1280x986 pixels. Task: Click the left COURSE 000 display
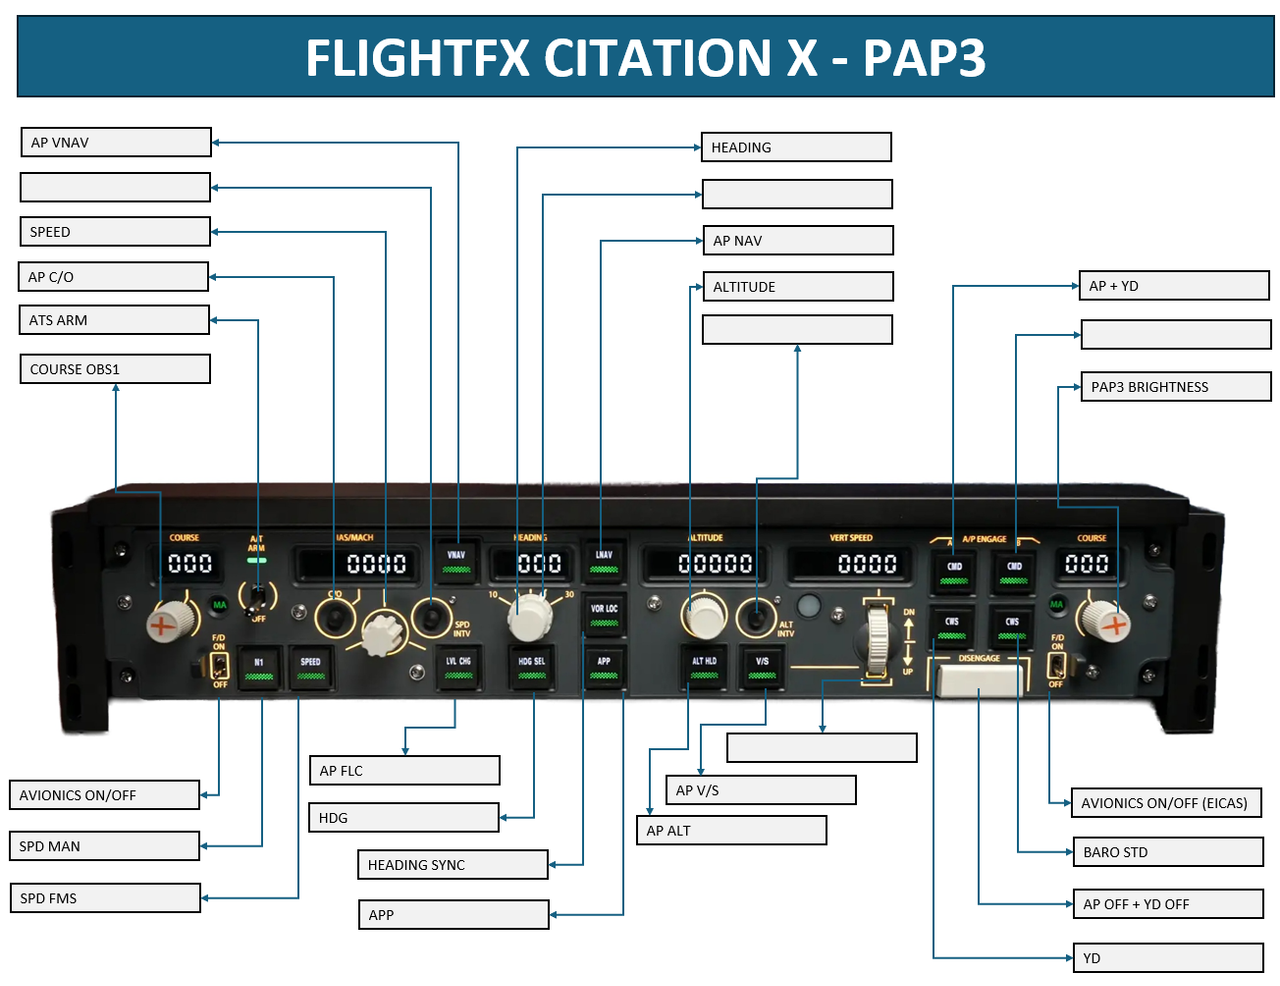tap(187, 564)
